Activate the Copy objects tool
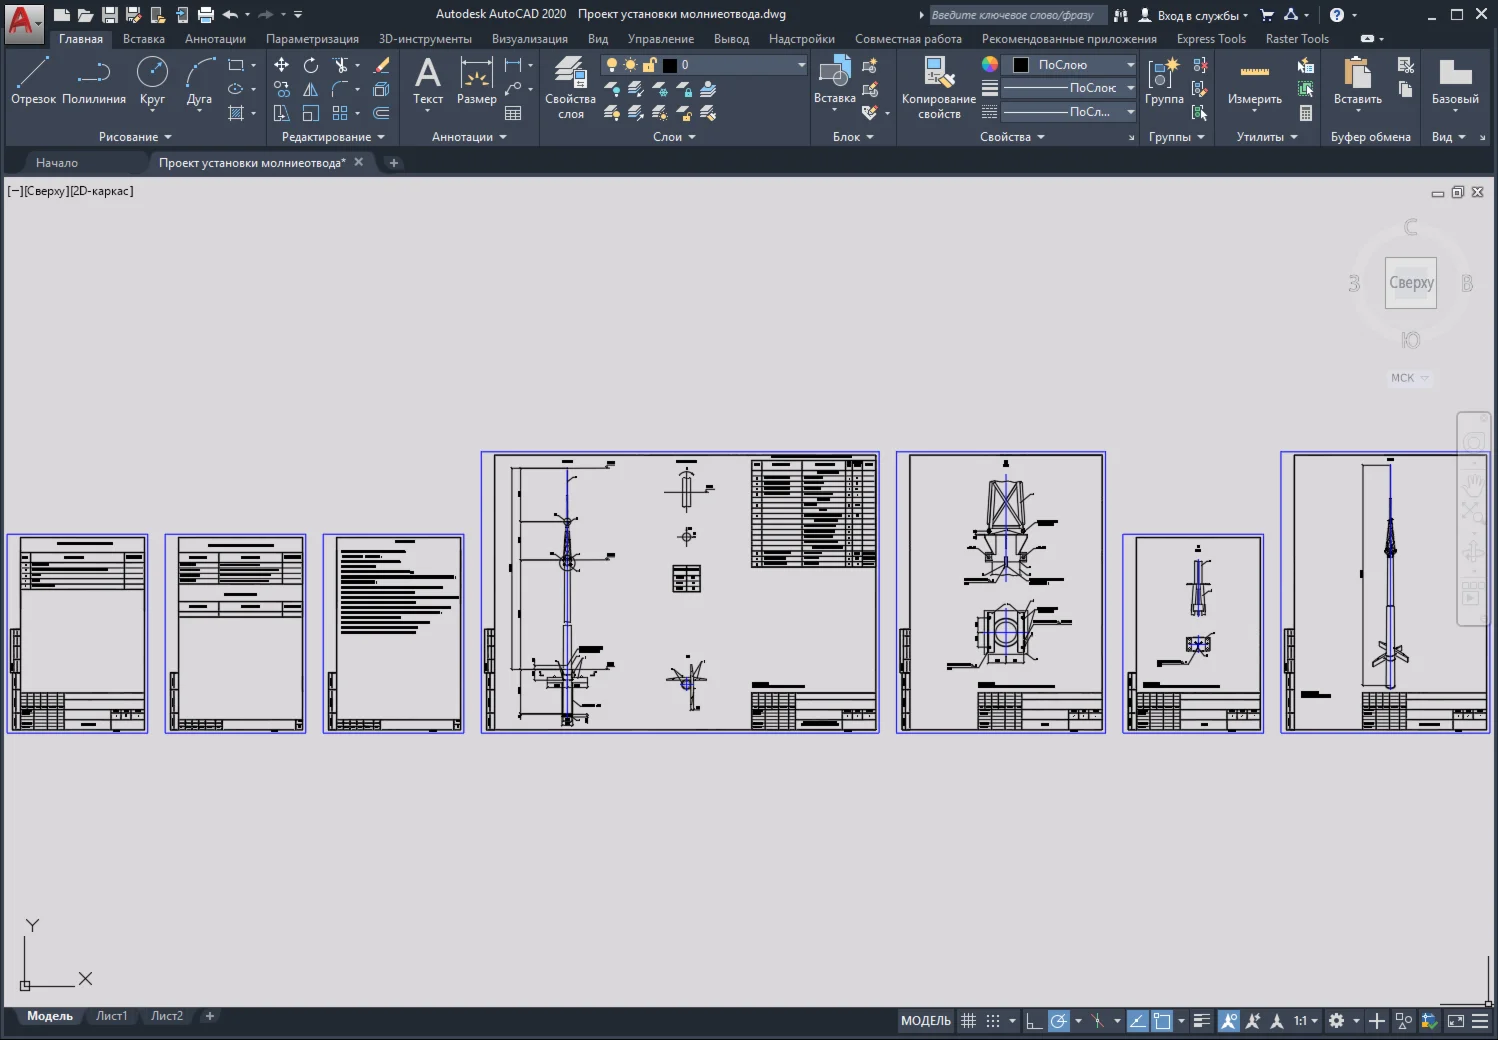The width and height of the screenshot is (1498, 1040). (282, 89)
